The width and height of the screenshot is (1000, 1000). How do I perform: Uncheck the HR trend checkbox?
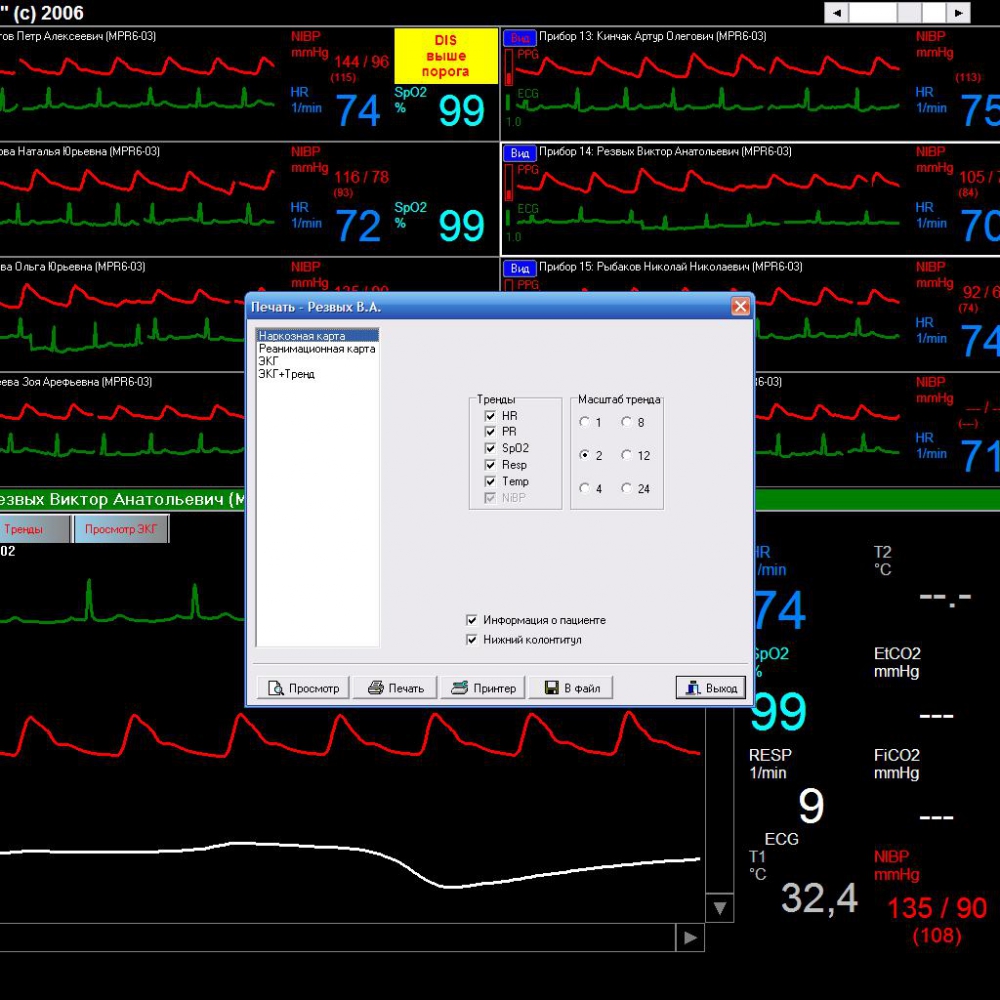click(490, 416)
